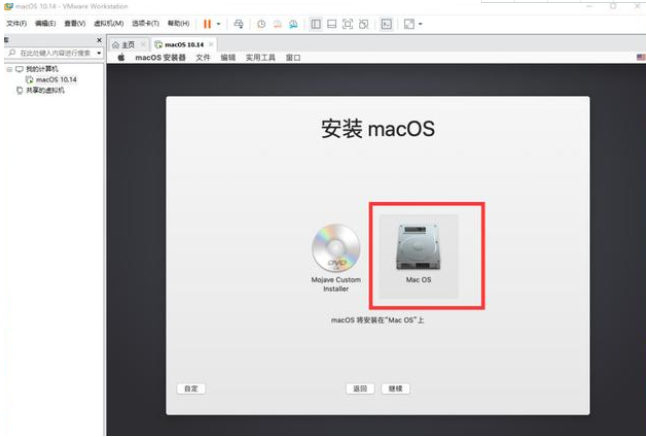Open the 虚拟机(M) menu
This screenshot has height=437, width=646.
(108, 23)
